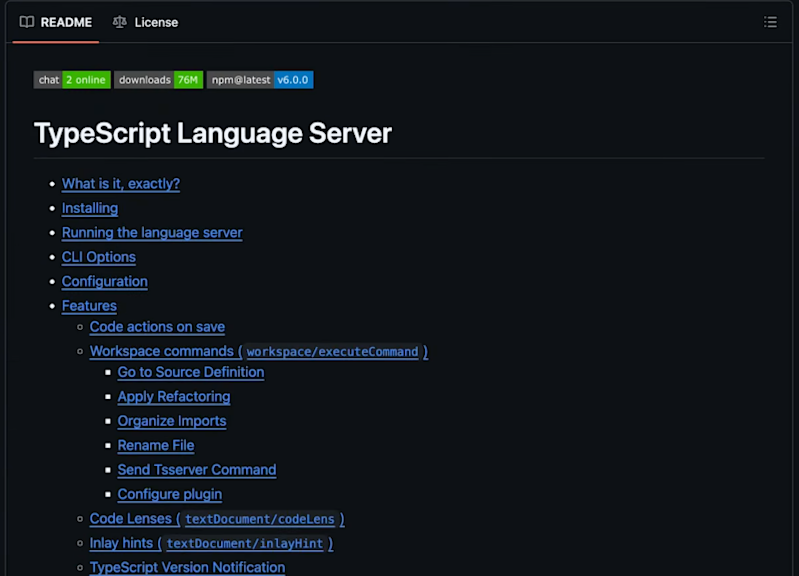Open the chat 2 online badge
This screenshot has width=799, height=576.
click(x=72, y=80)
